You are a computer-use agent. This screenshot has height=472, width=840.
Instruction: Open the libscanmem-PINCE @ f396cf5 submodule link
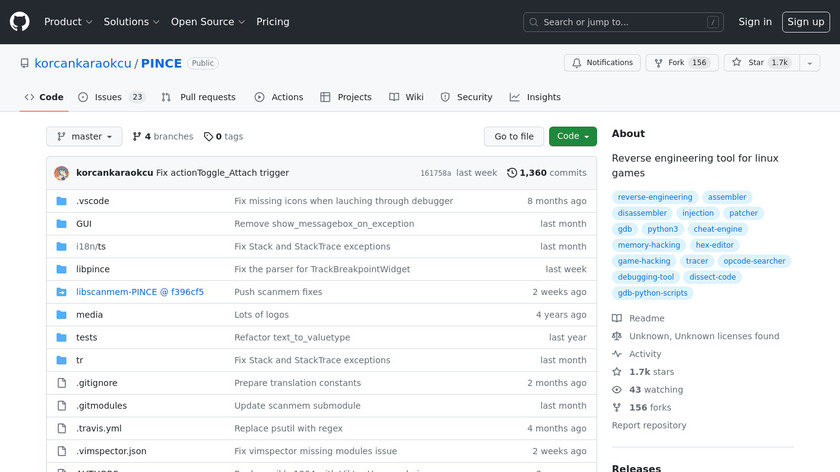(x=140, y=292)
